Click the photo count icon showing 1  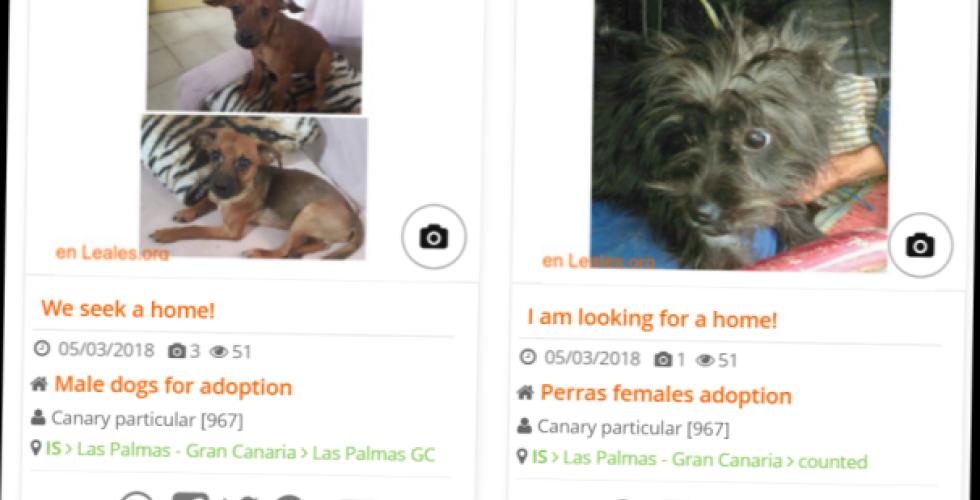pyautogui.click(x=663, y=360)
